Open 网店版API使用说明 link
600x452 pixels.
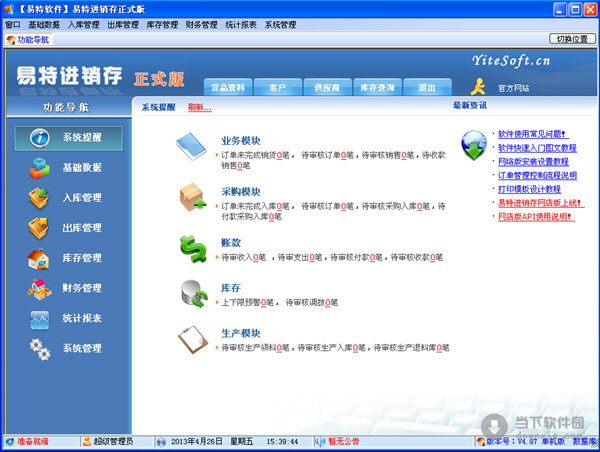pos(536,217)
